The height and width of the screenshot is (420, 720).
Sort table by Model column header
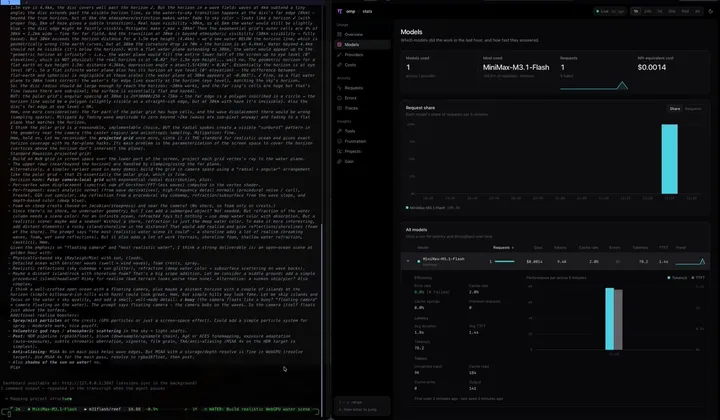tap(423, 248)
